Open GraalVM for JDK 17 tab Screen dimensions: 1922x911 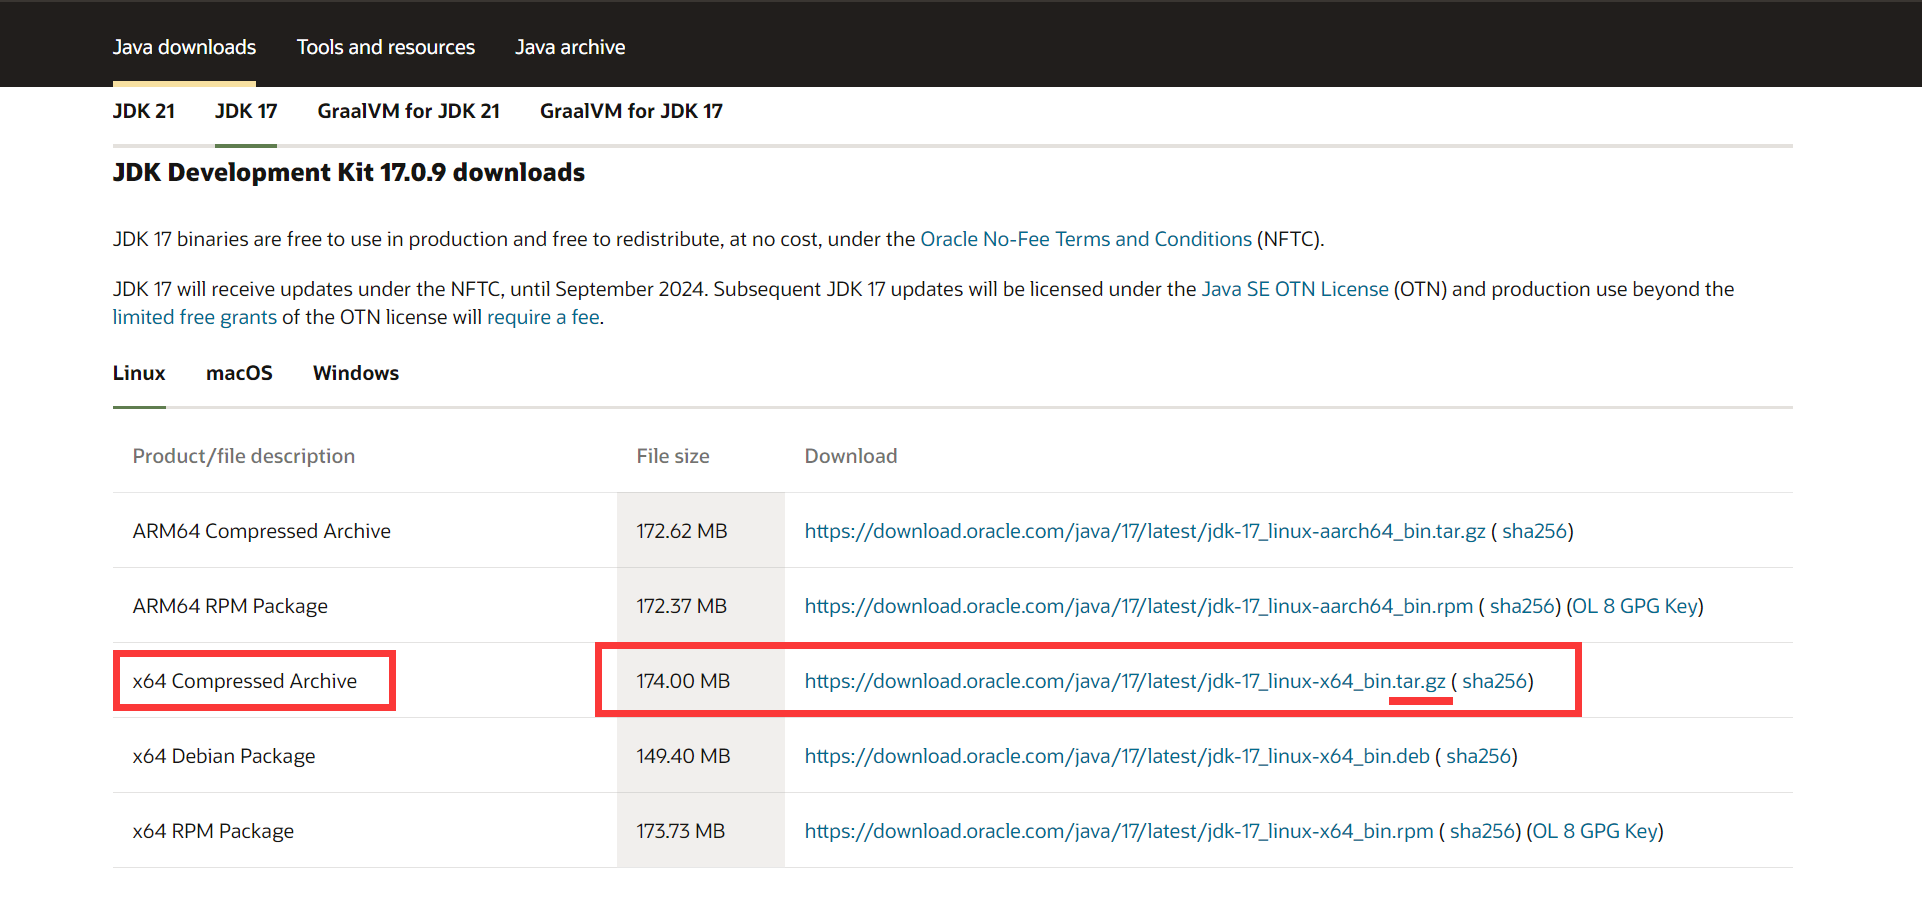631,111
